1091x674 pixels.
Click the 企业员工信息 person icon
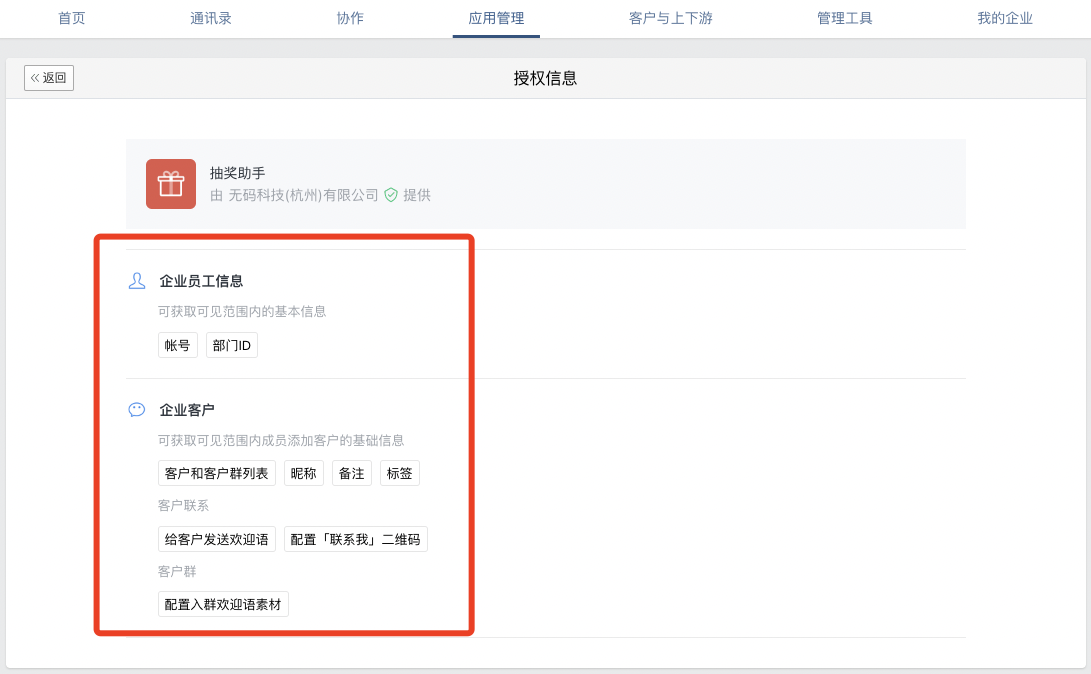(137, 281)
